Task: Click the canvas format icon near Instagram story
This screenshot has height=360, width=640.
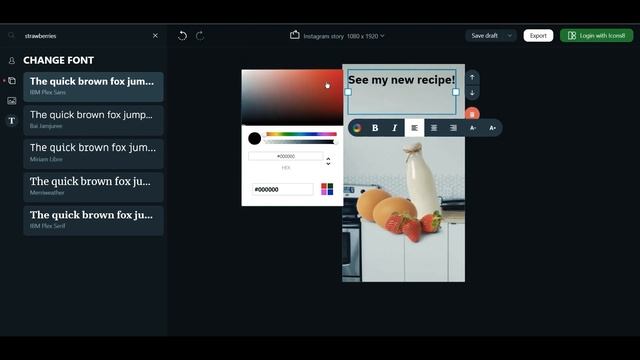Action: pyautogui.click(x=295, y=35)
